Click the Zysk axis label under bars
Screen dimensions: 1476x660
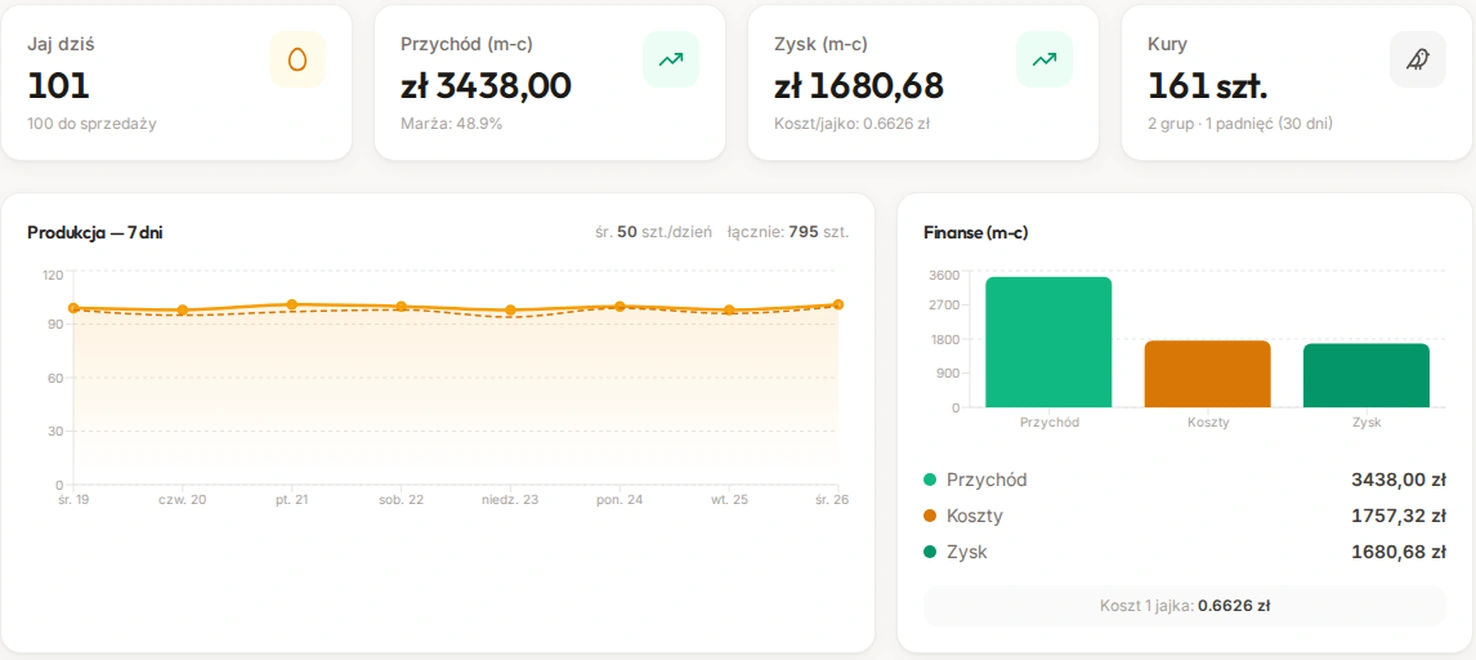[1366, 422]
